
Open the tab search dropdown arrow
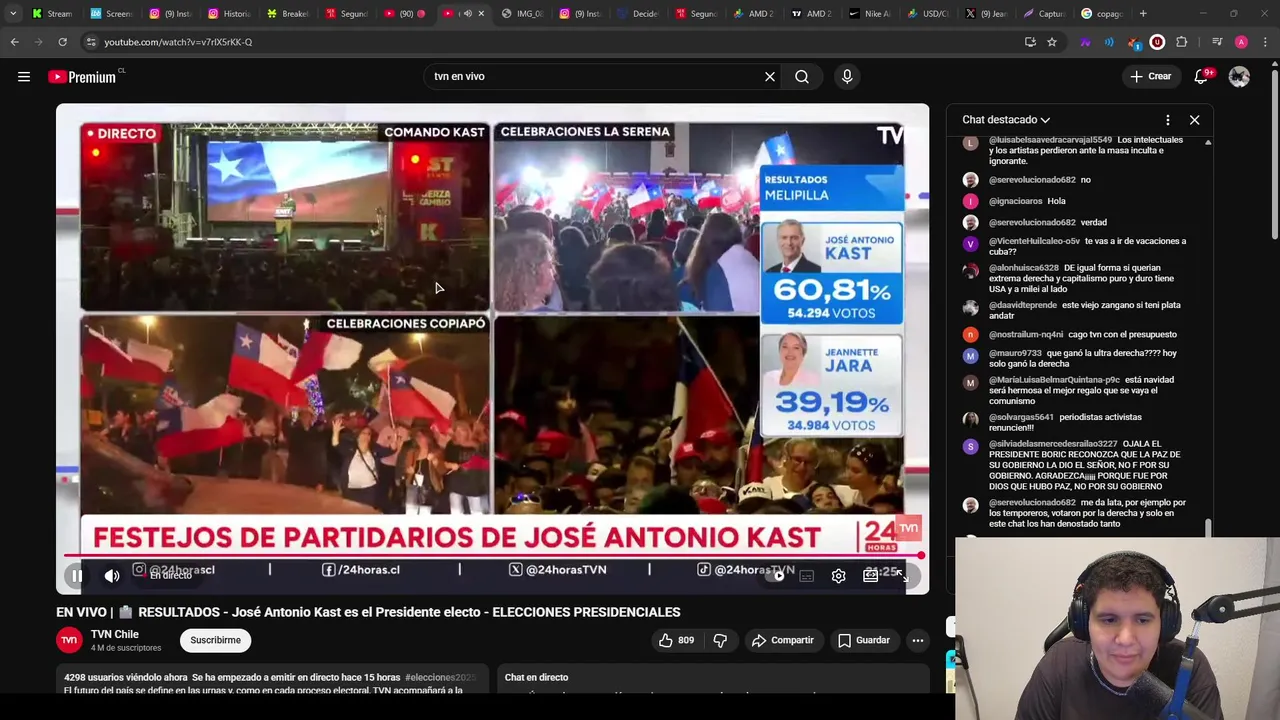13,14
